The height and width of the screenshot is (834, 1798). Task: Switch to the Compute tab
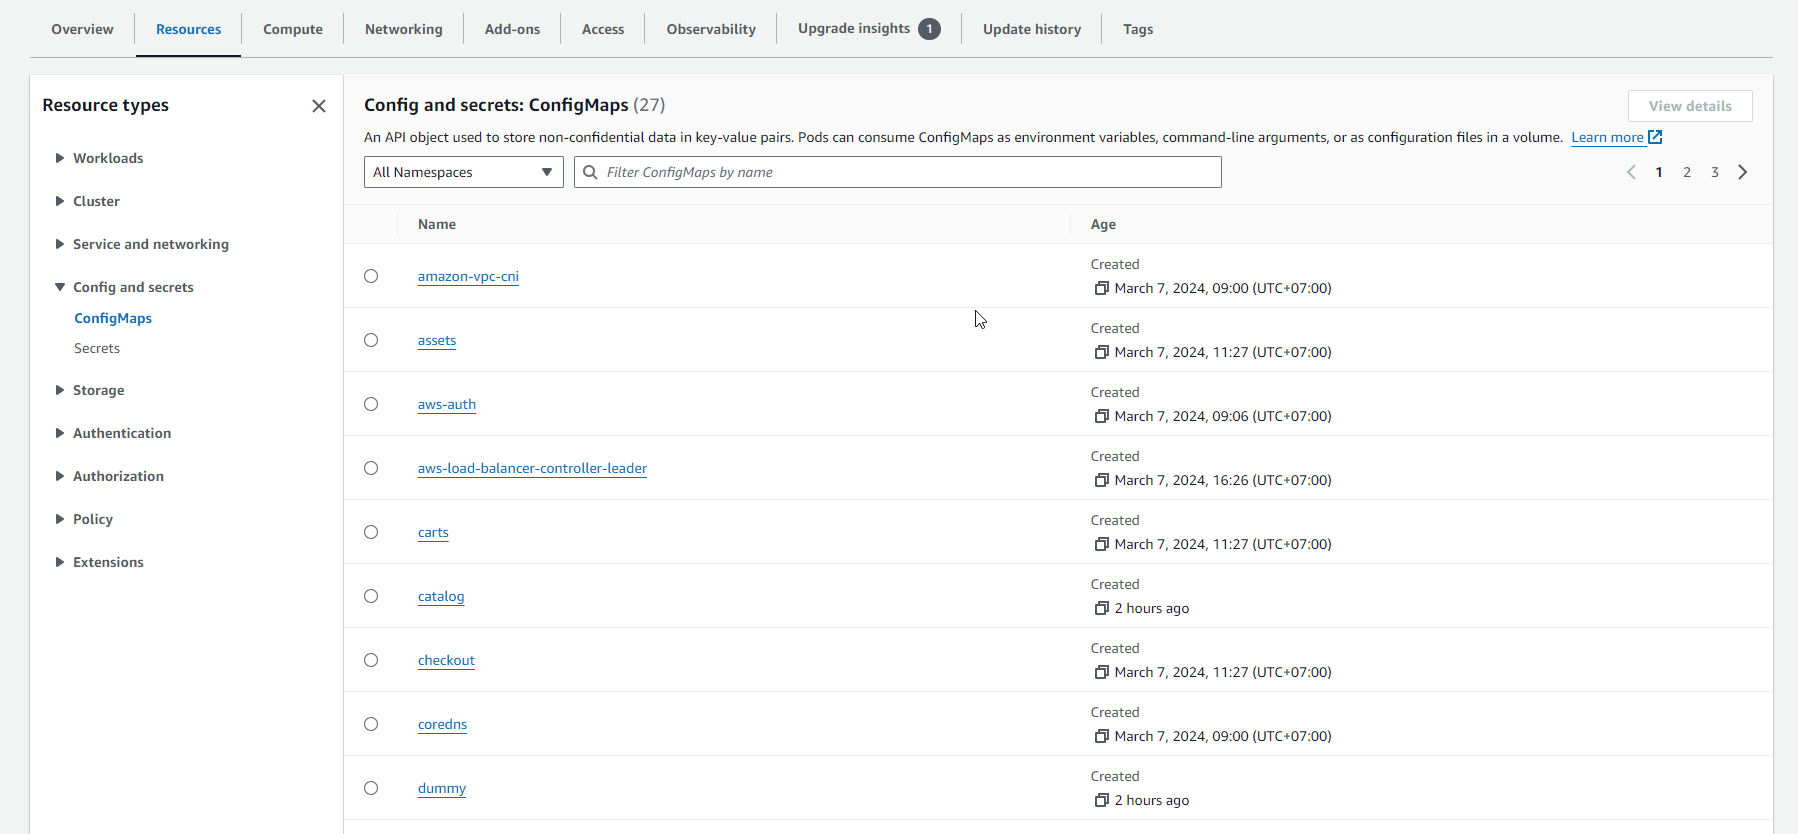click(293, 29)
